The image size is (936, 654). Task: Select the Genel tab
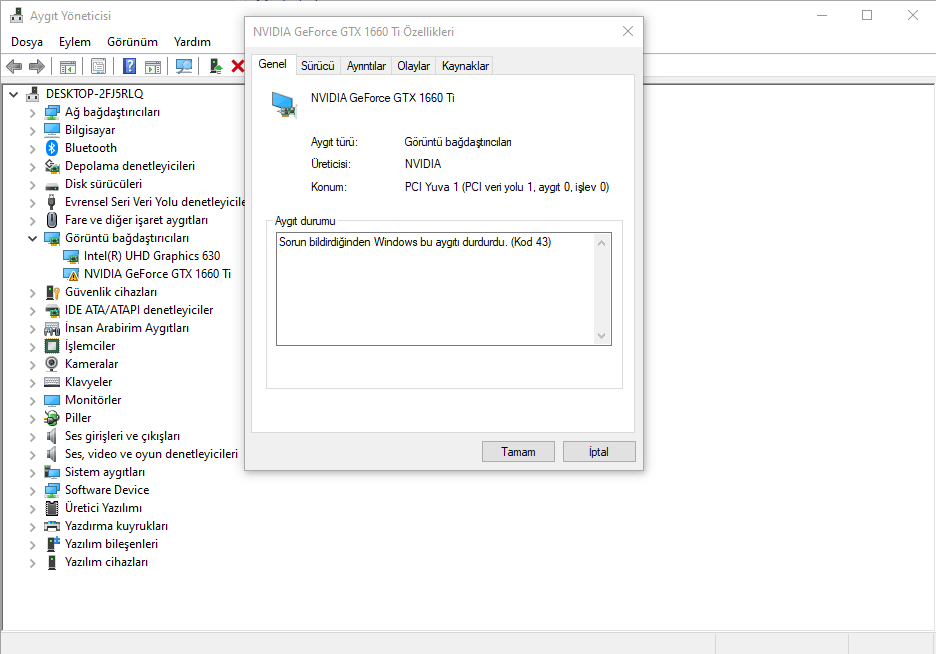273,64
